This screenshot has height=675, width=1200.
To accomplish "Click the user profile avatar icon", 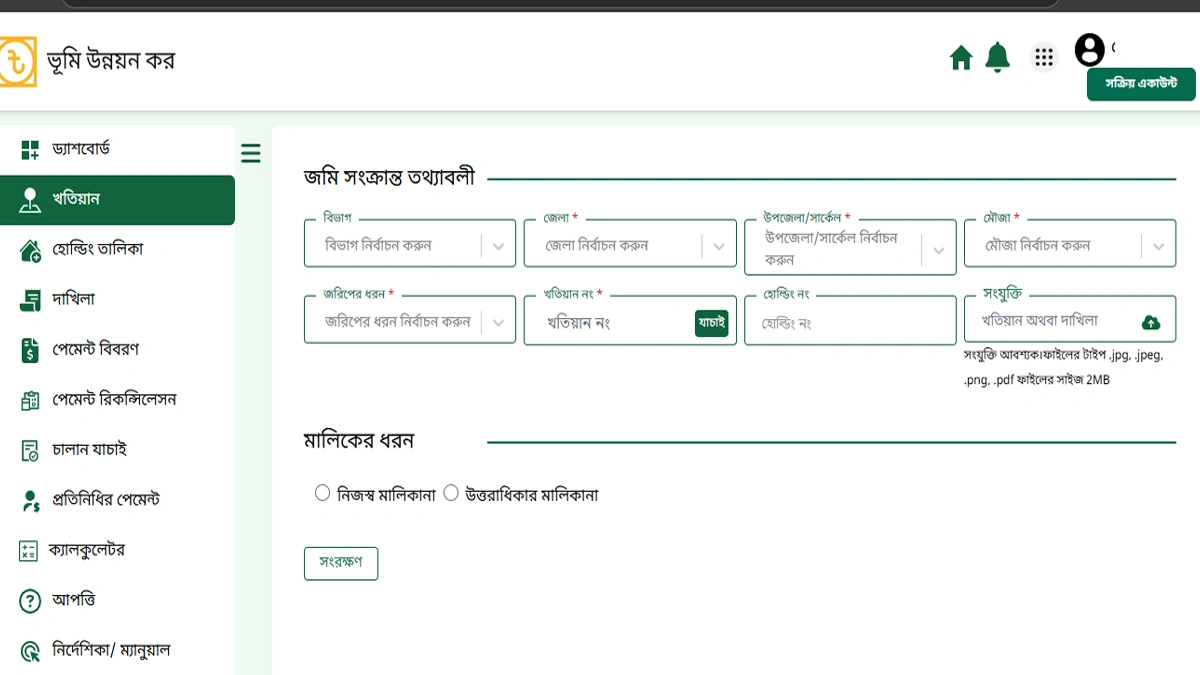I will click(x=1090, y=50).
